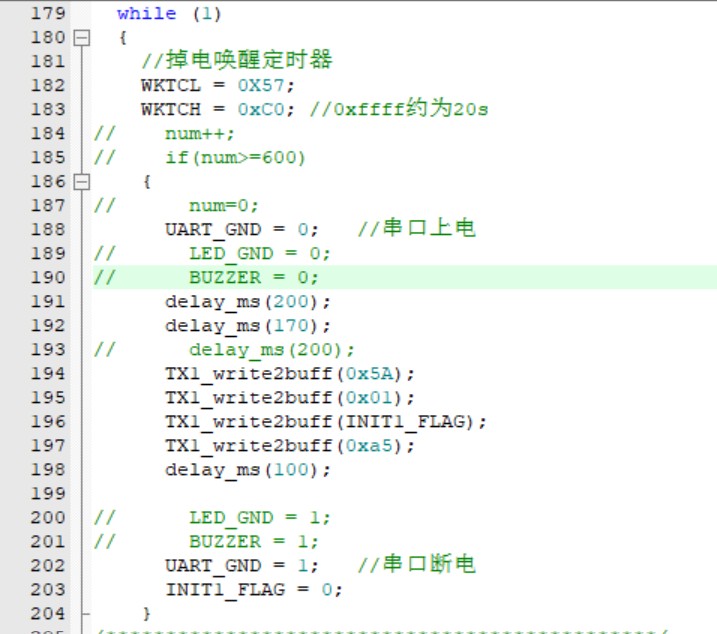Click 'TX1_write2buff(0xa5);' line
717x634 pixels.
[x=290, y=446]
